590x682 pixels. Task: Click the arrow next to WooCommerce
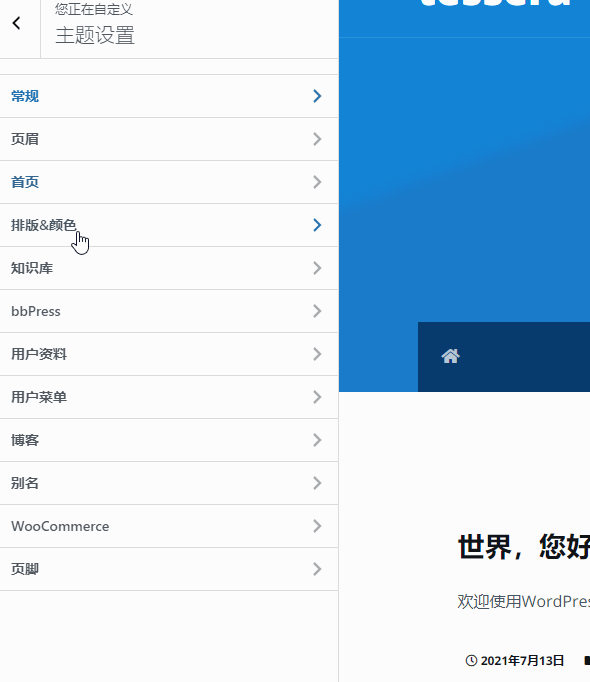click(x=317, y=526)
